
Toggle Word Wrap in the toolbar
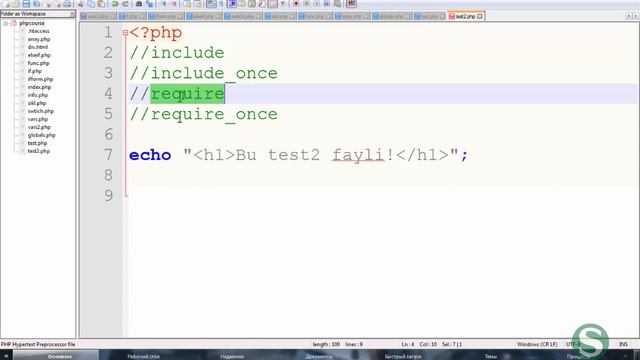point(211,4)
